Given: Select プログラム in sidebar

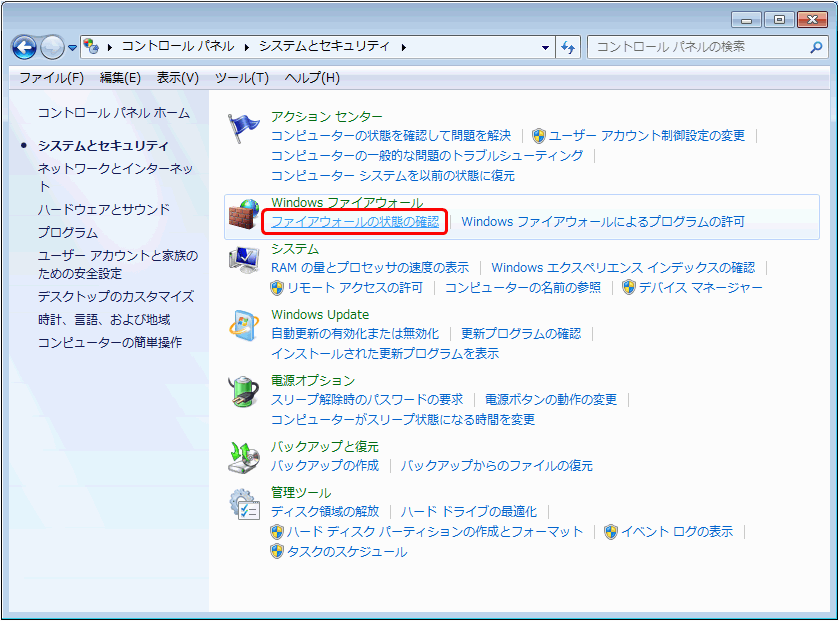Looking at the screenshot, I should [68, 233].
